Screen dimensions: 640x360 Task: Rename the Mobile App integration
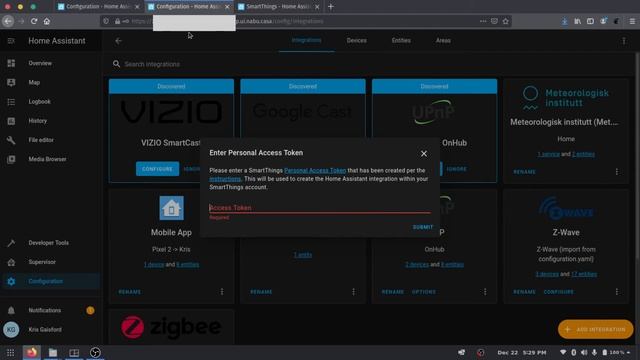click(x=129, y=292)
